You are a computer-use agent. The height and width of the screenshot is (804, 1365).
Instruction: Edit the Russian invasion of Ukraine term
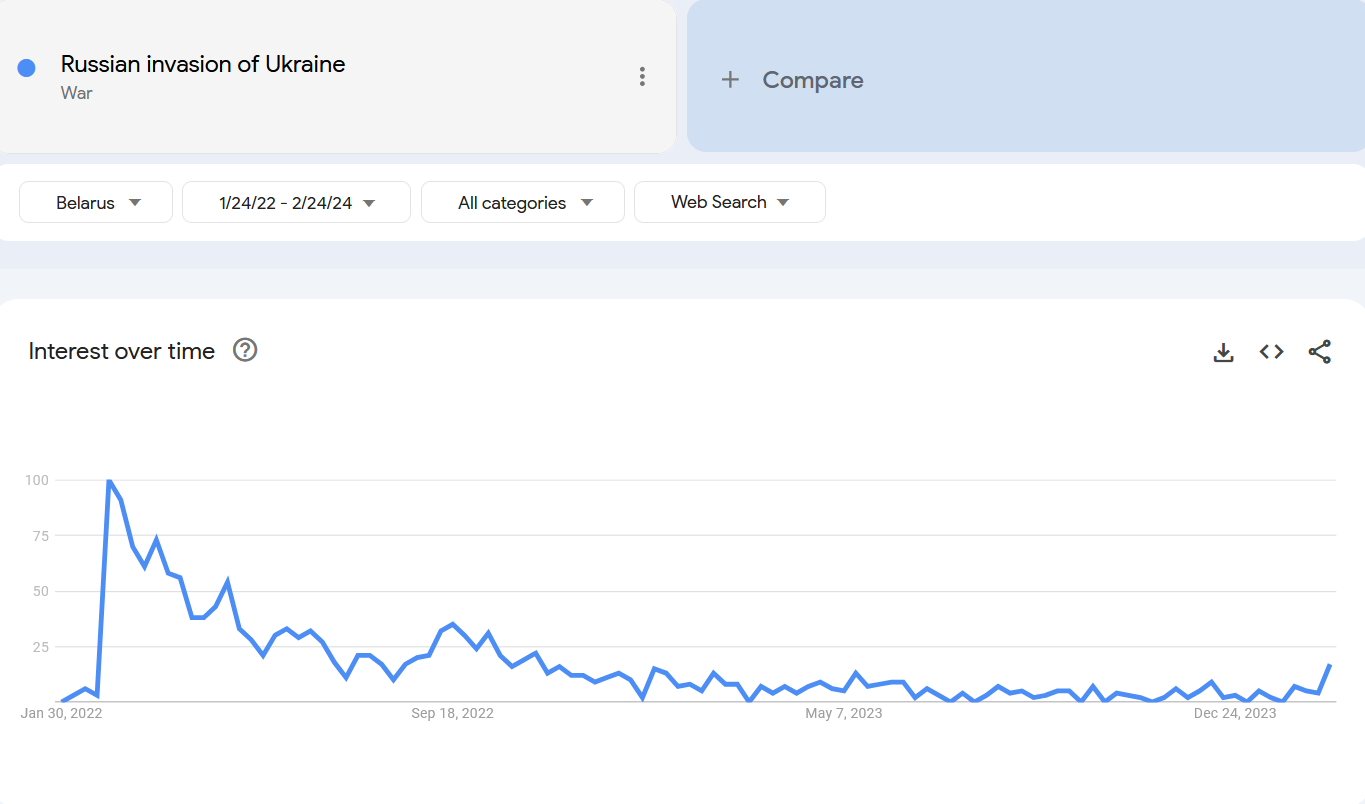pos(203,64)
